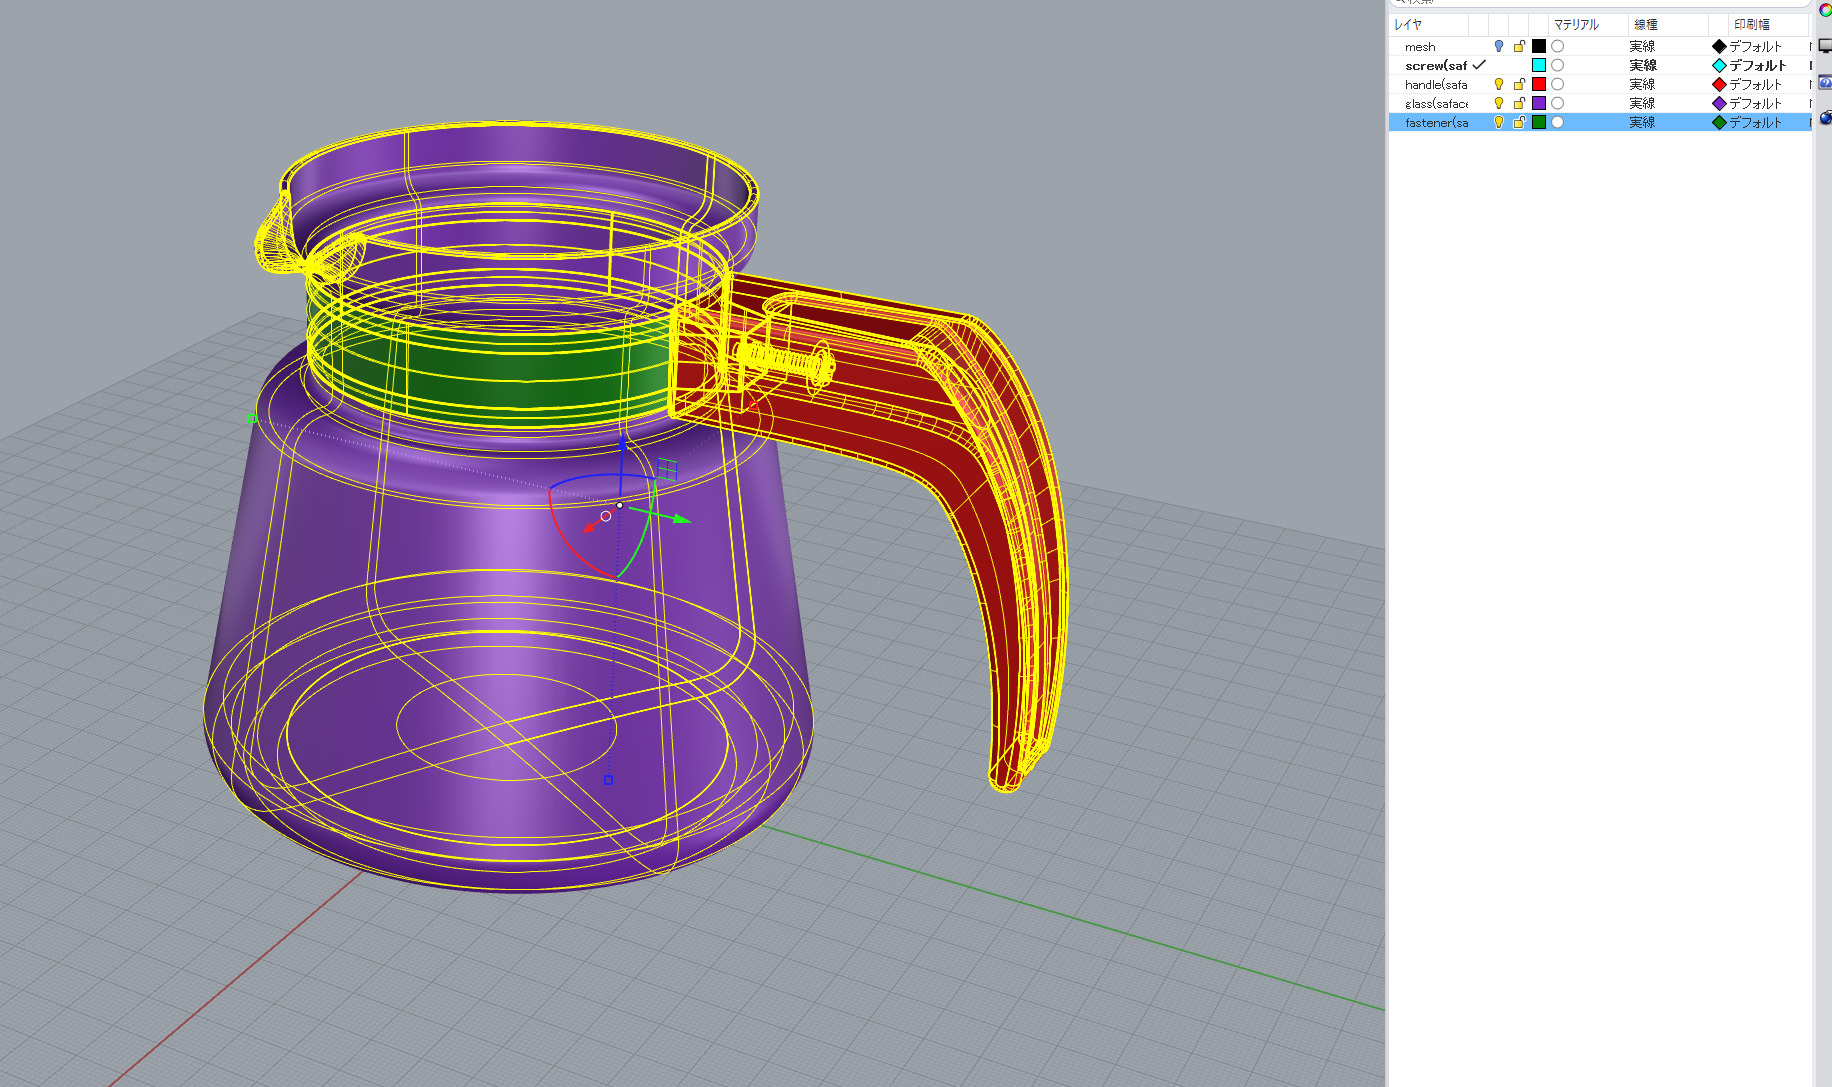Screen dimensions: 1832x1087
Task: Open the color wheel panel icon
Action: click(x=1825, y=10)
